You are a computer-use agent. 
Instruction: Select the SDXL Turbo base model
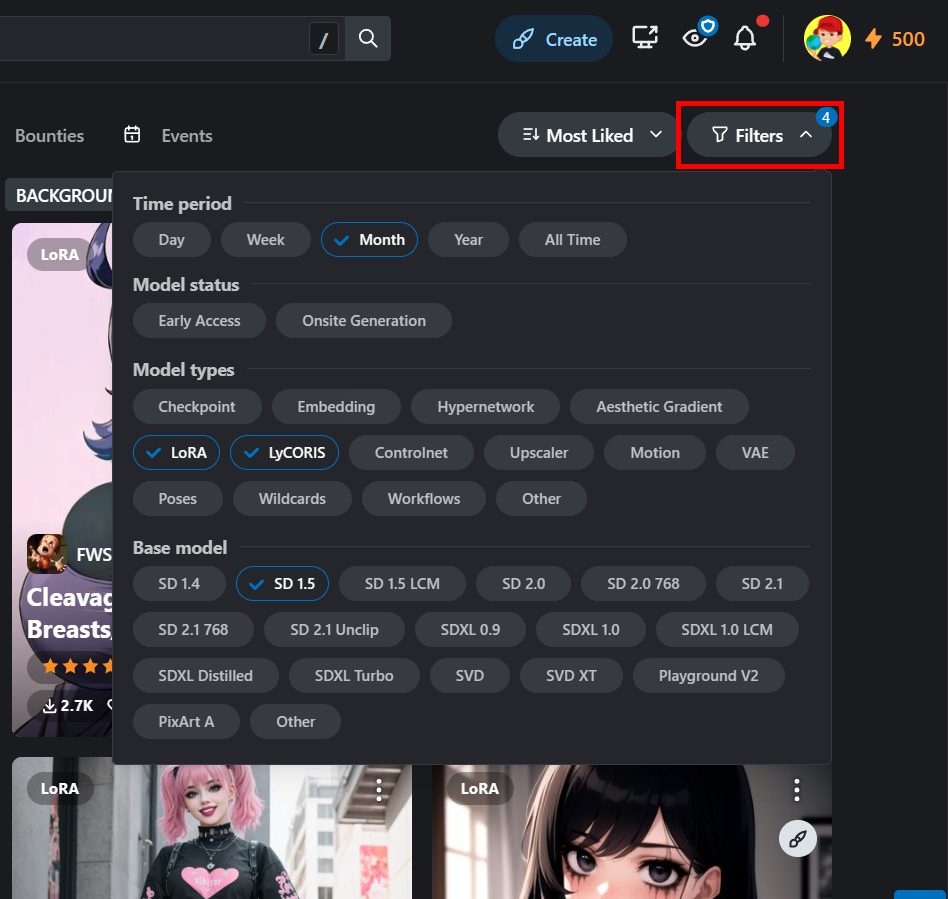(353, 676)
